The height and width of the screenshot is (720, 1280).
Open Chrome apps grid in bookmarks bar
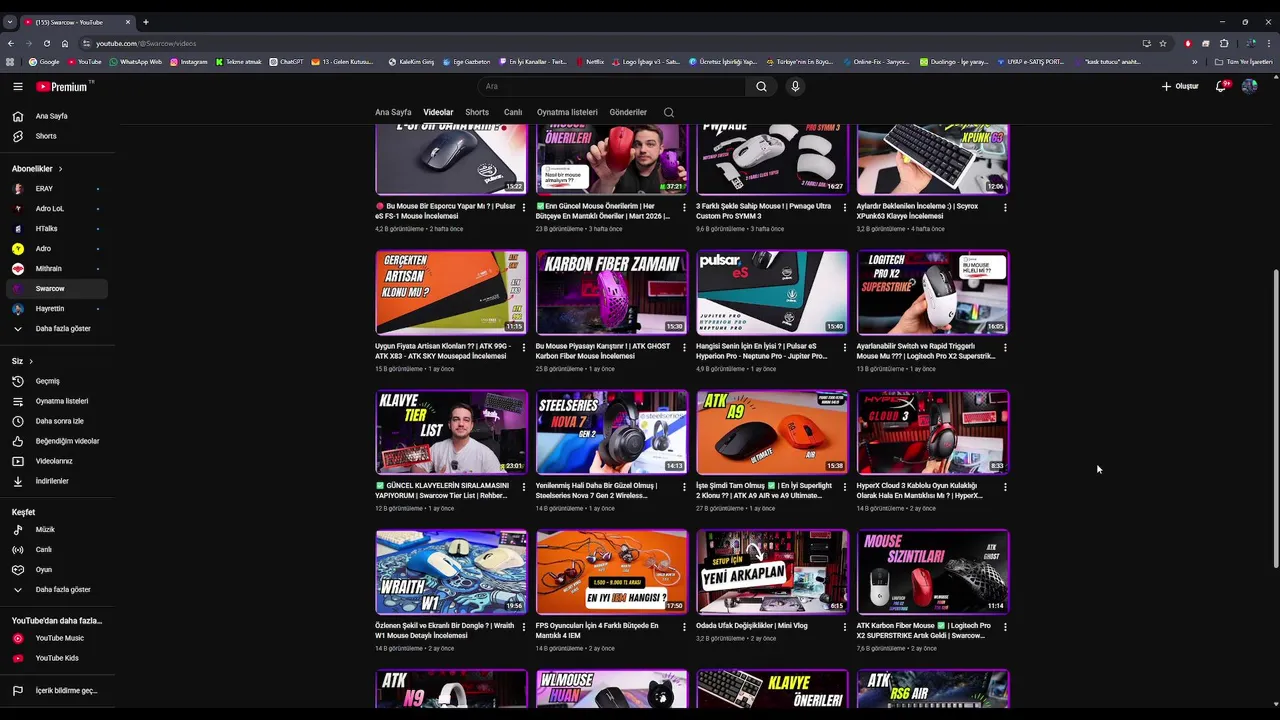pos(10,61)
